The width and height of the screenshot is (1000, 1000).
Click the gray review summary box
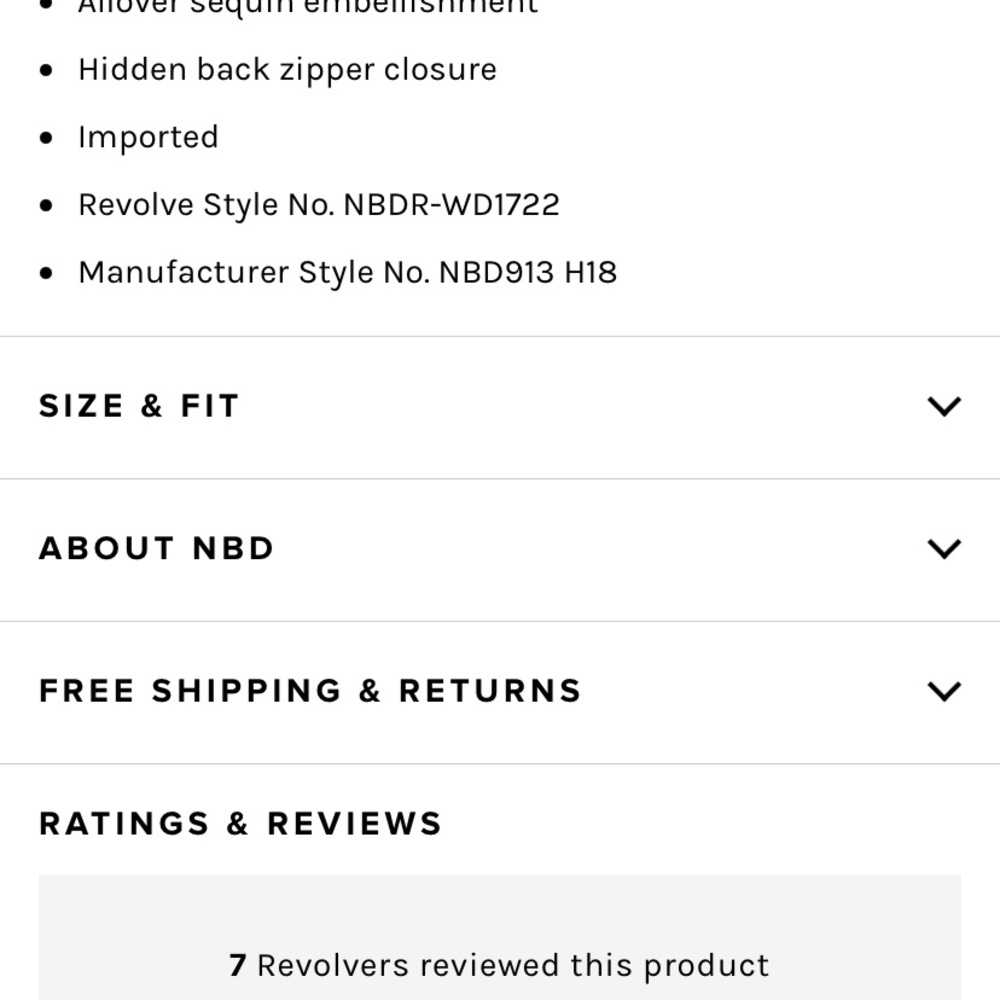coord(499,937)
